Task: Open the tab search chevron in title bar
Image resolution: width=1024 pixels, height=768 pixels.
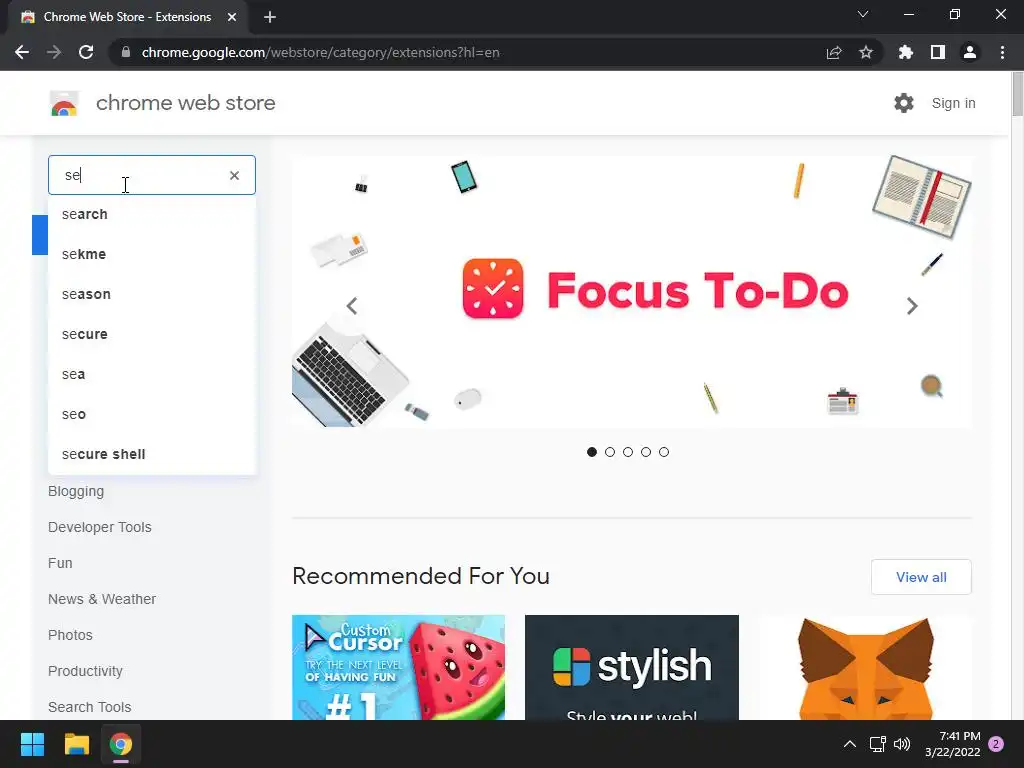Action: (863, 14)
